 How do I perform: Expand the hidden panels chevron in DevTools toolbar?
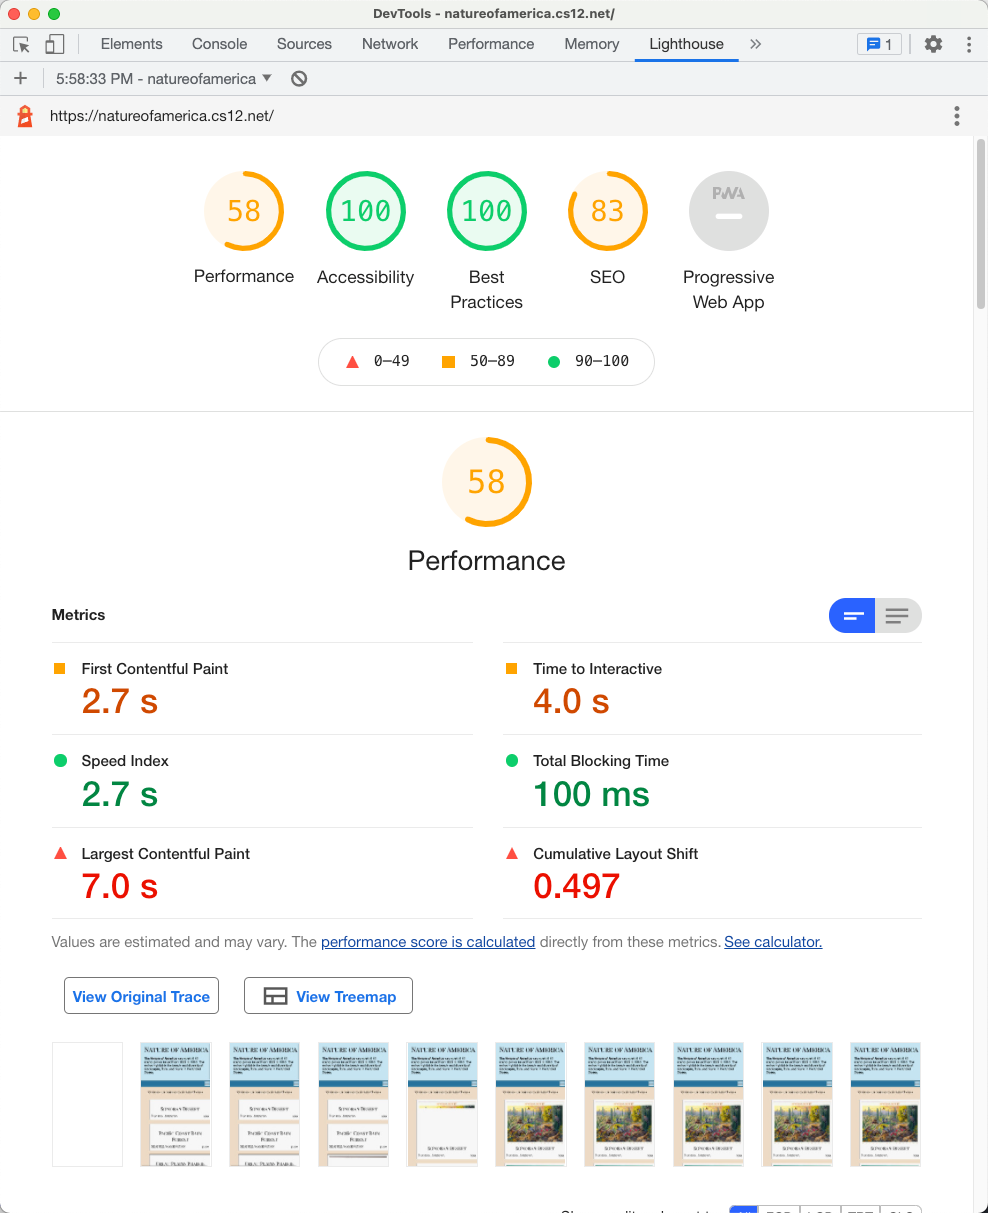pyautogui.click(x=755, y=44)
